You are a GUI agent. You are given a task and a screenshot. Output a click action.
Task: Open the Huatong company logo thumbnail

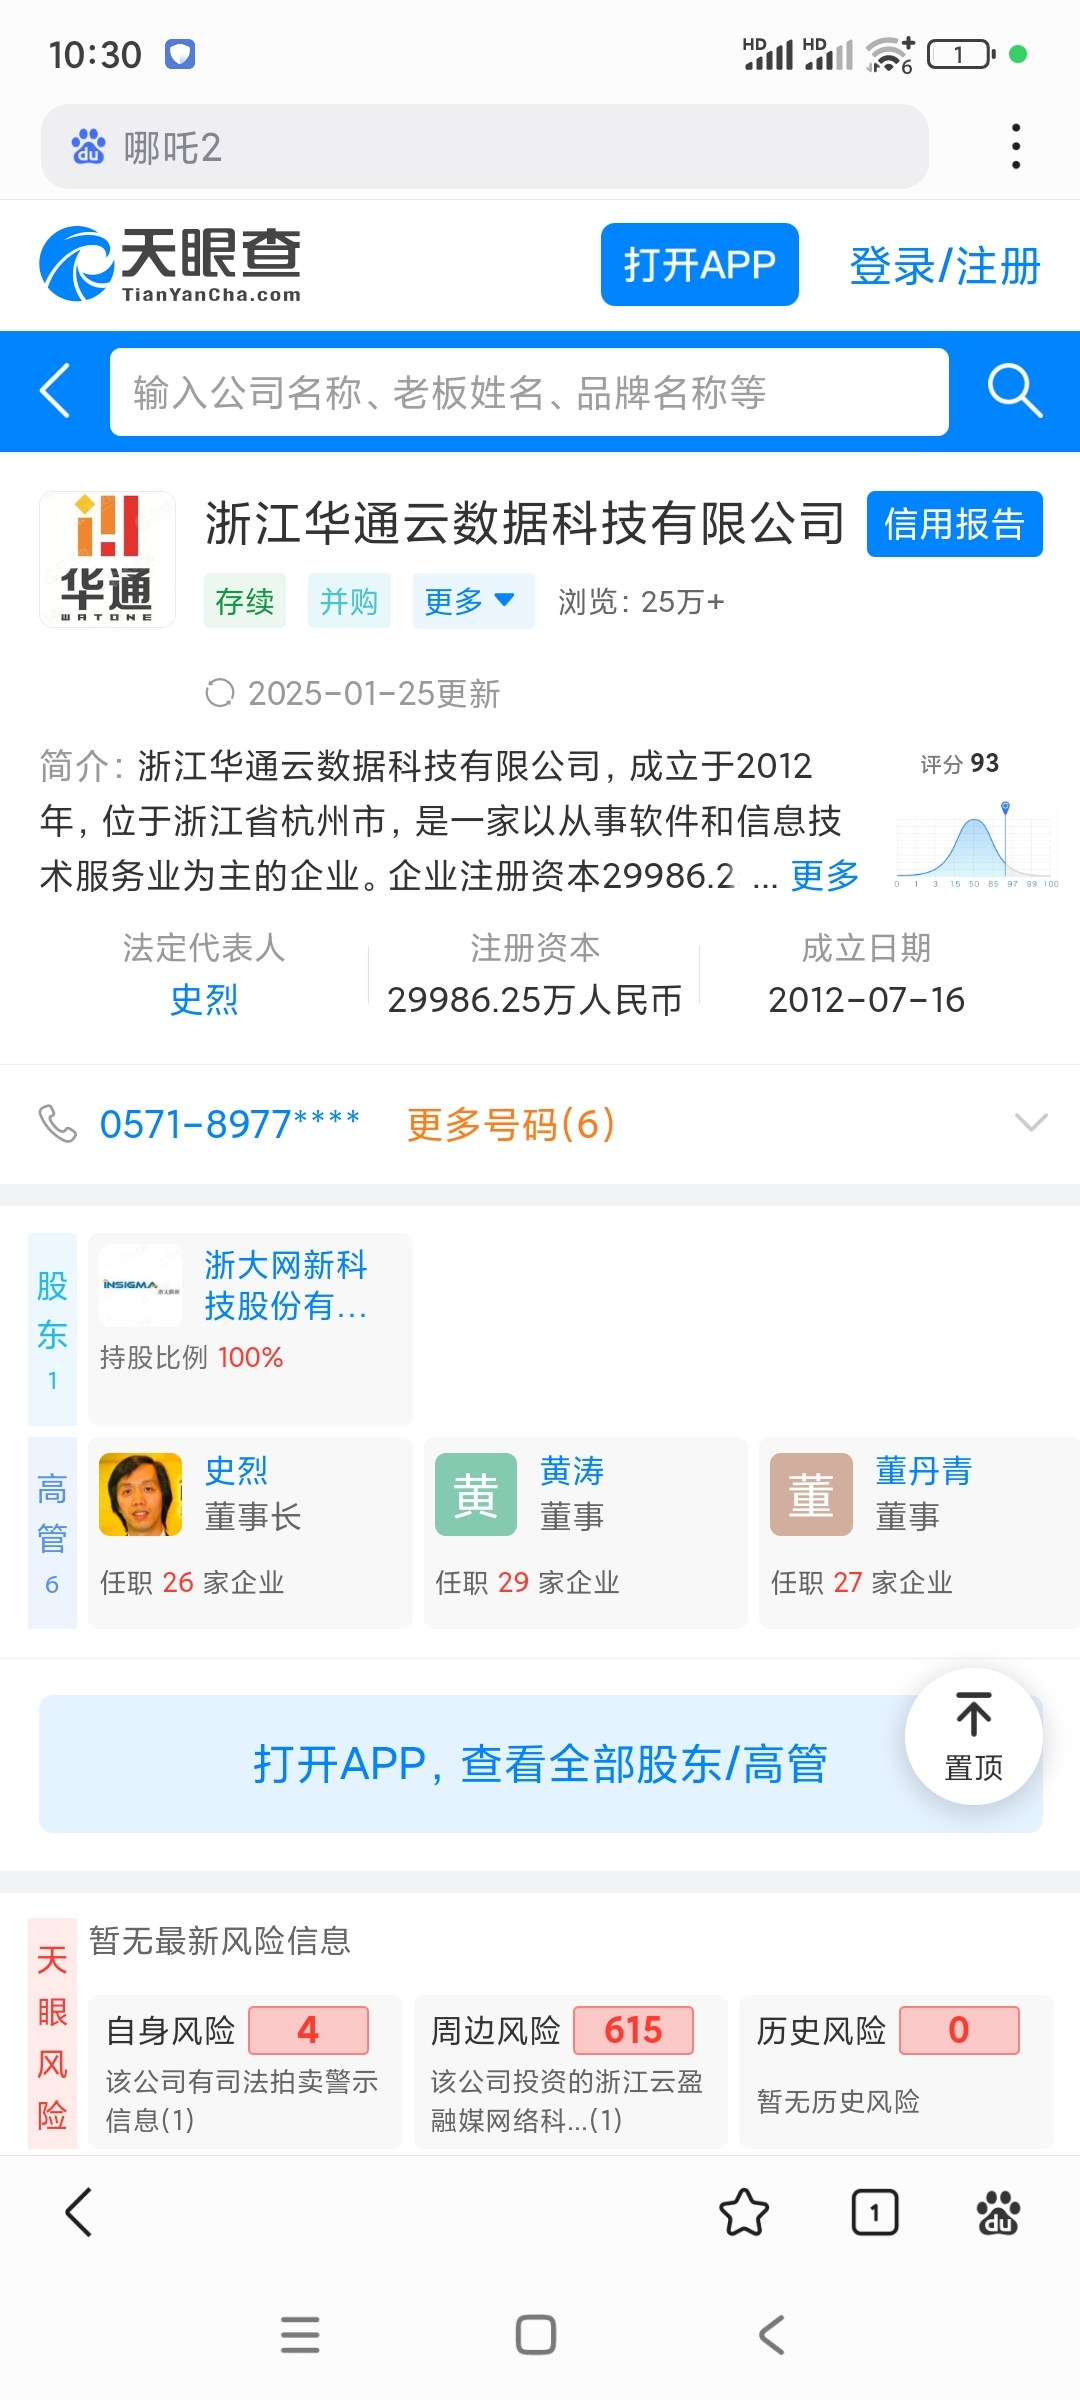pos(107,559)
